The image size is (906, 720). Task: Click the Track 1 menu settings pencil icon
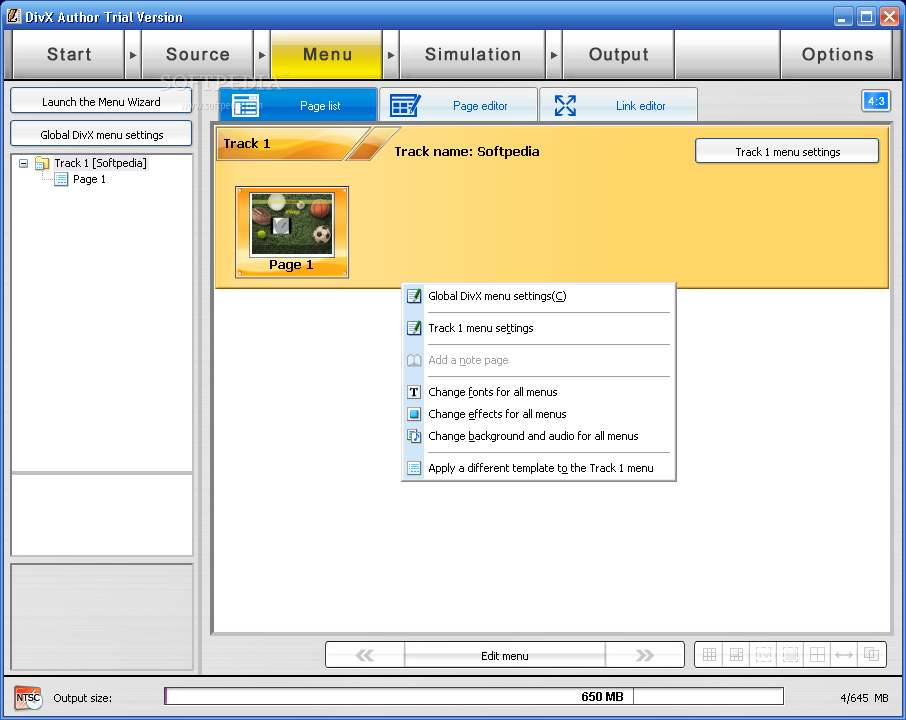click(414, 328)
